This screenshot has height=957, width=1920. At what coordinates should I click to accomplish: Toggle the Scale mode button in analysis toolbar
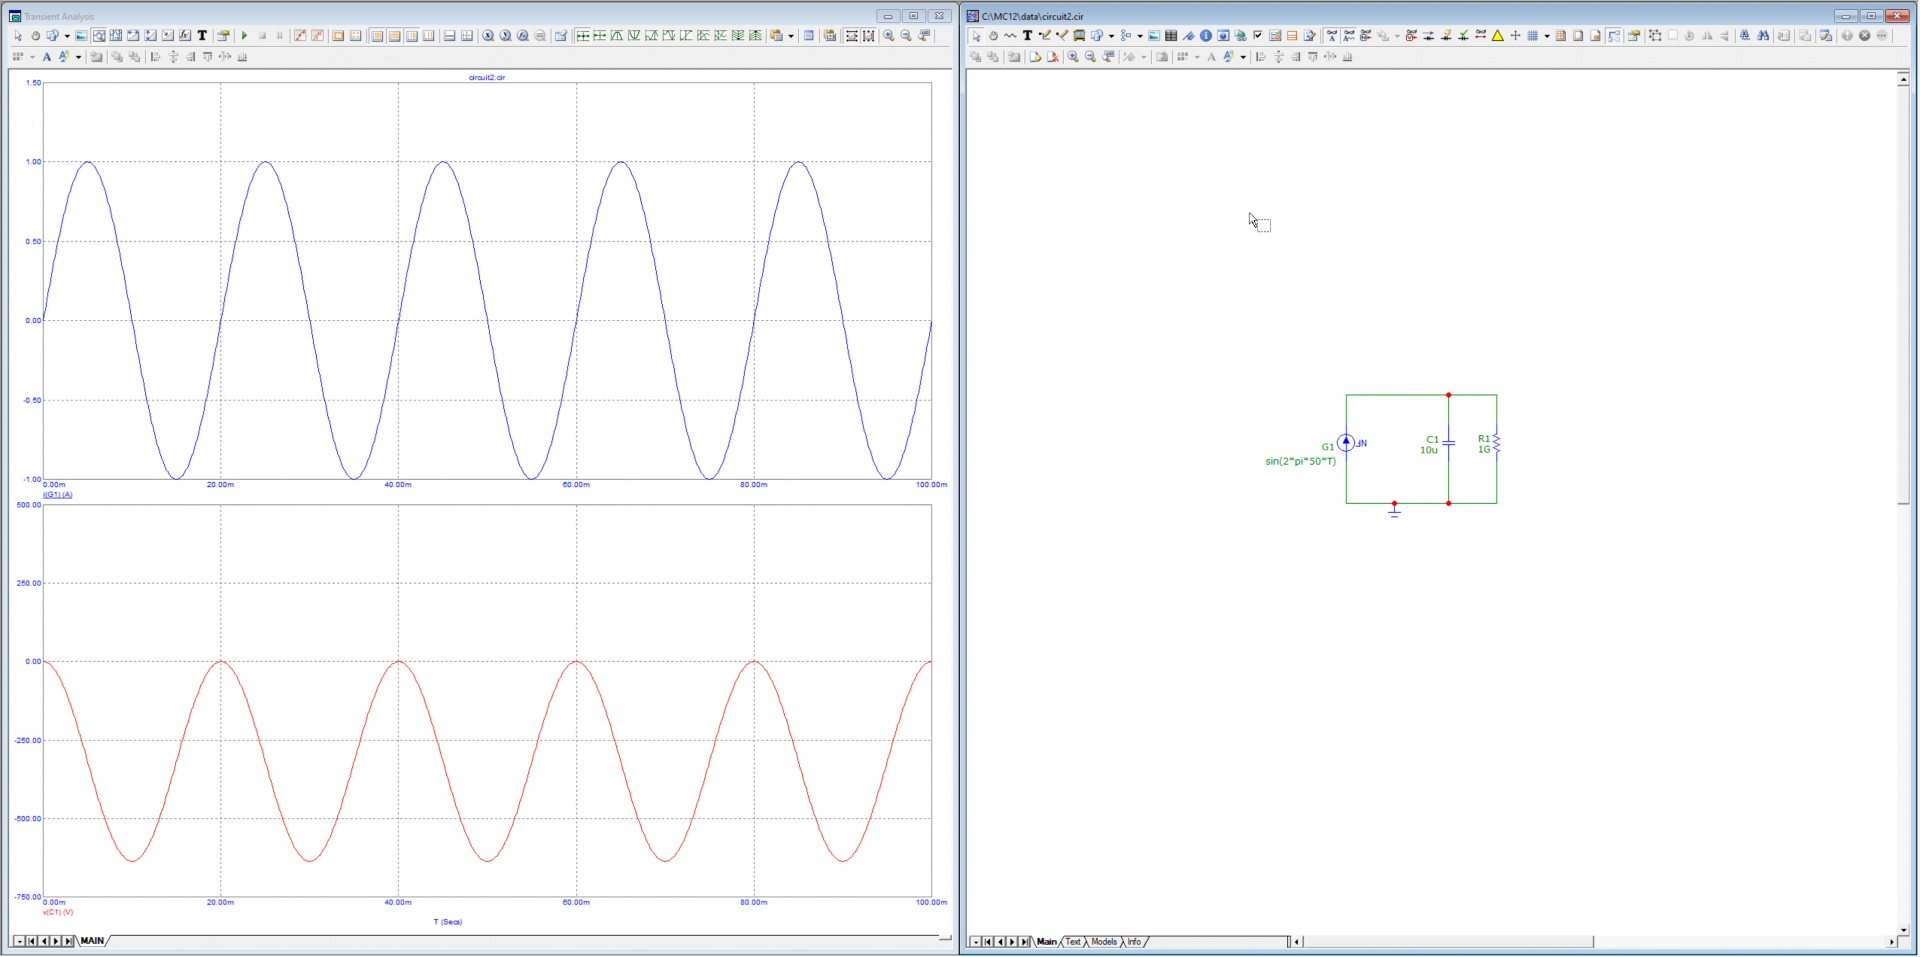pos(100,35)
